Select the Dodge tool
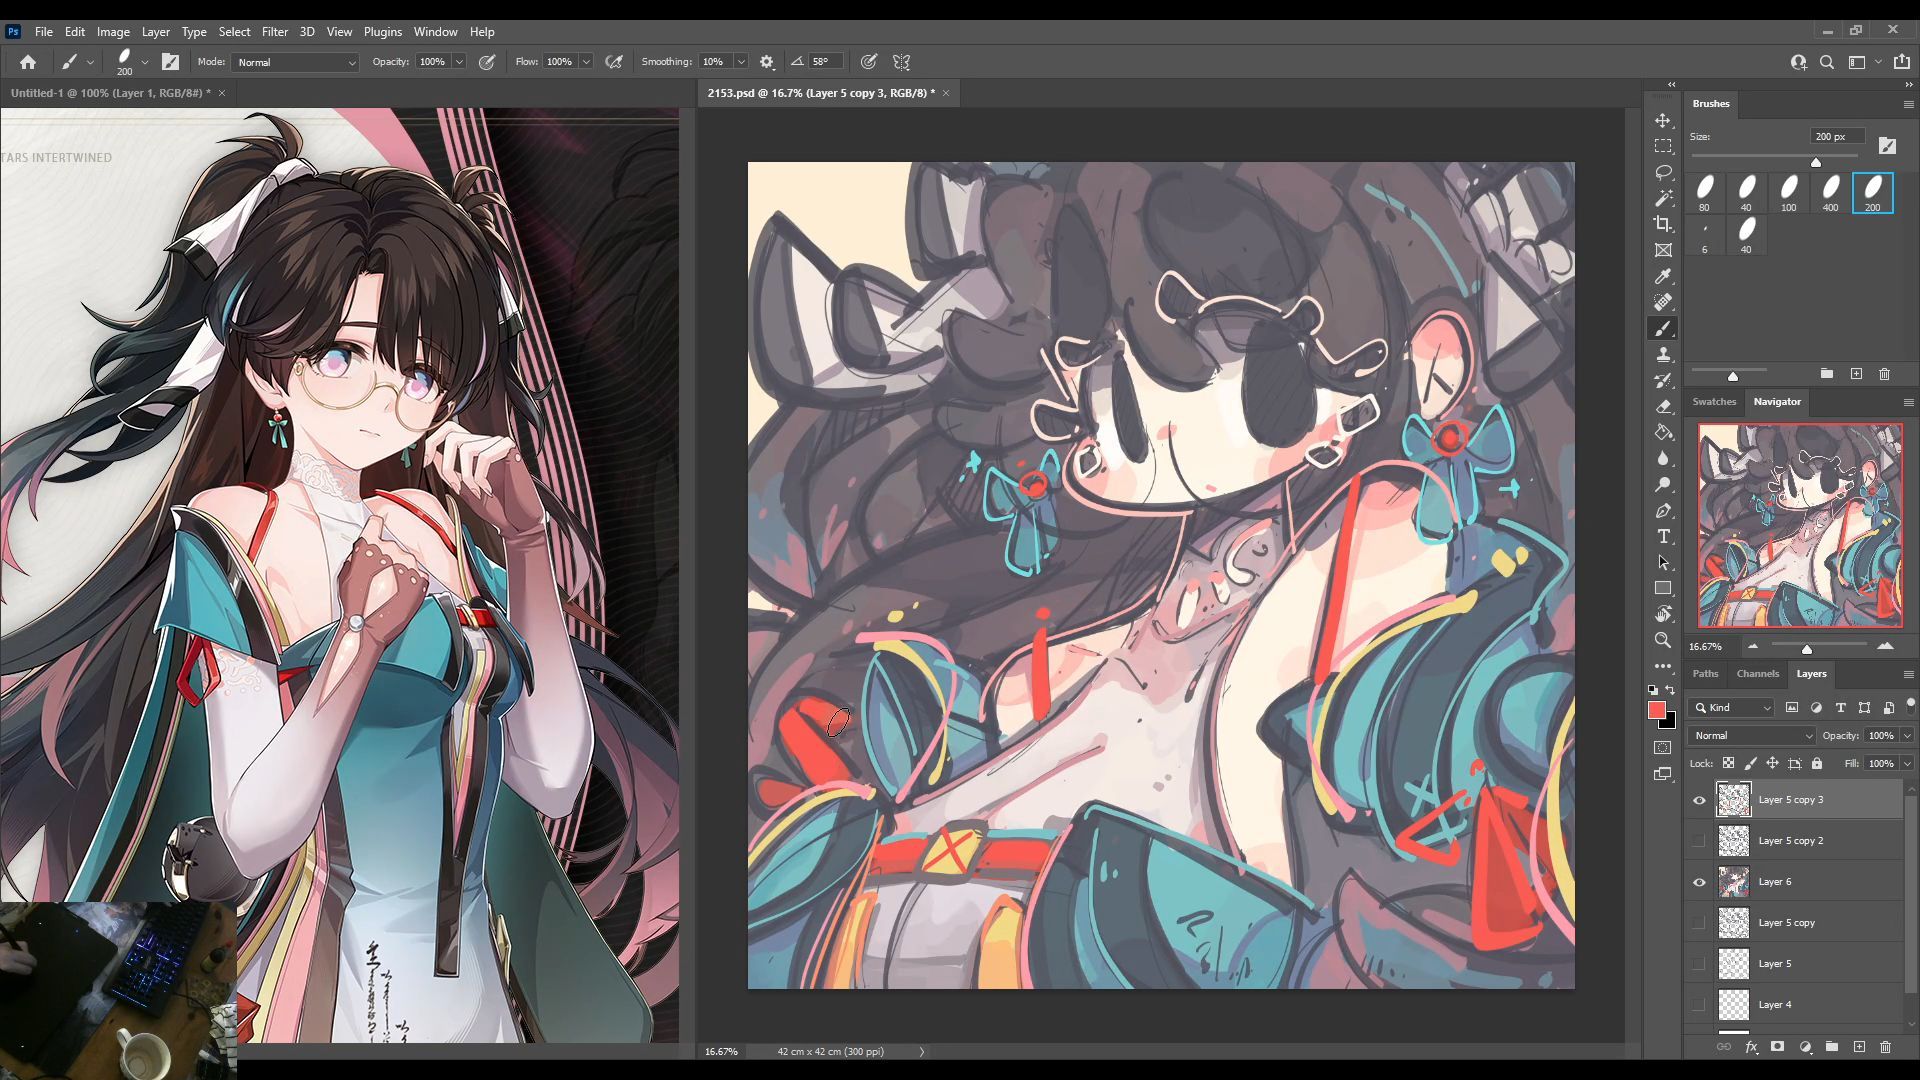Viewport: 1920px width, 1080px height. [x=1663, y=484]
